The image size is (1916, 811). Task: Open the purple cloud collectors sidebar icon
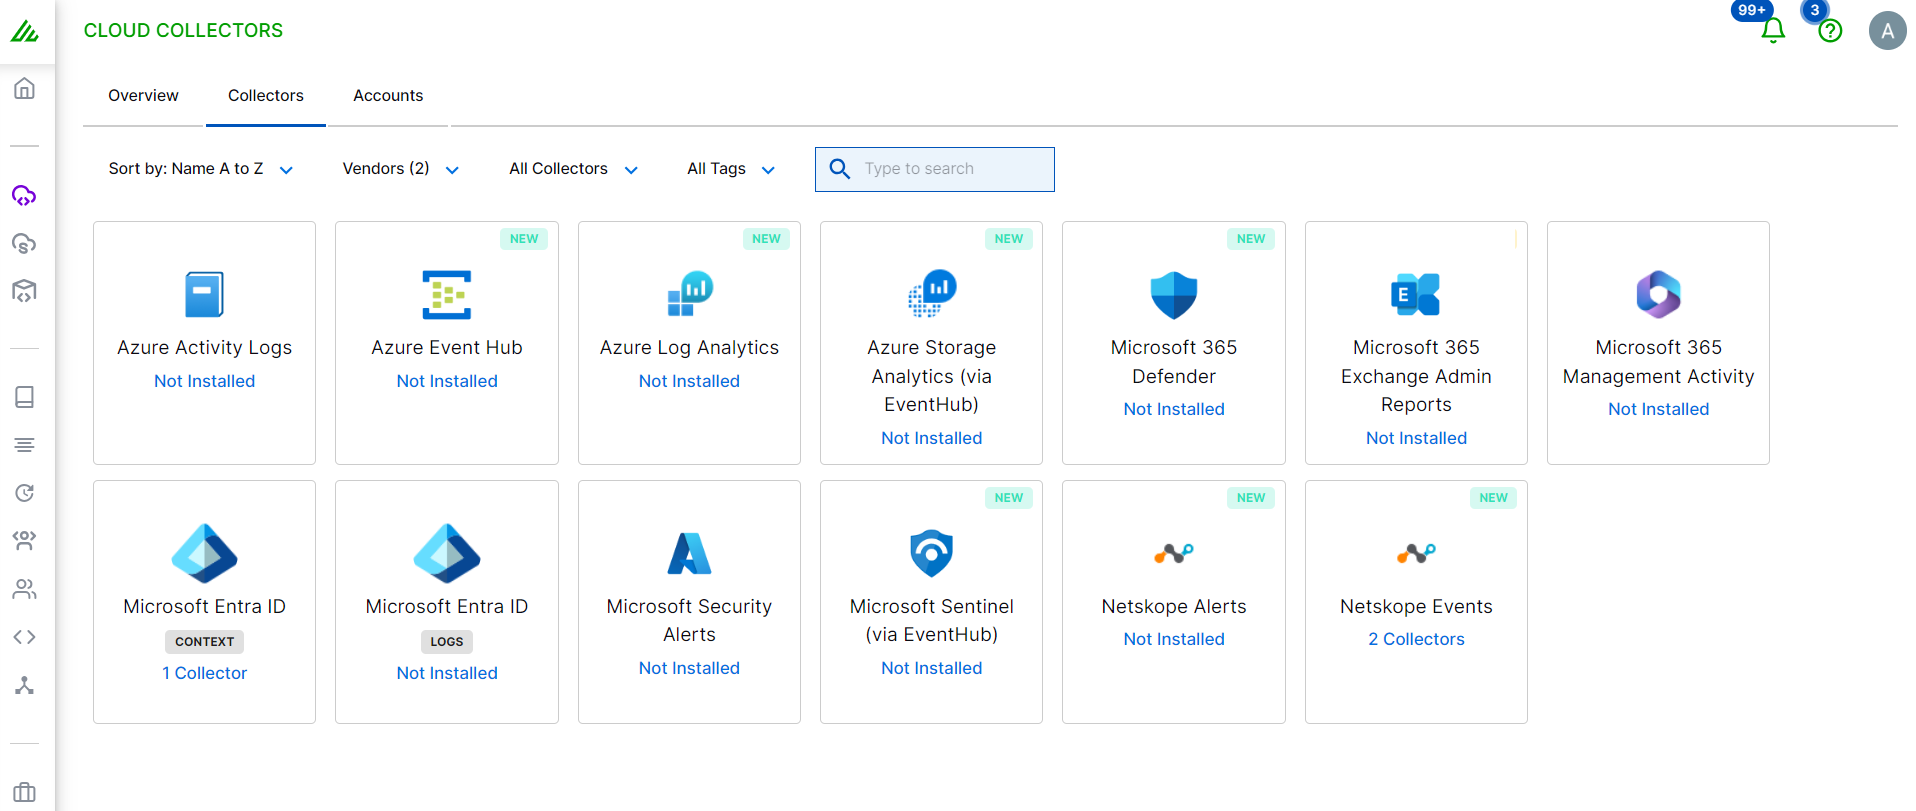click(25, 195)
